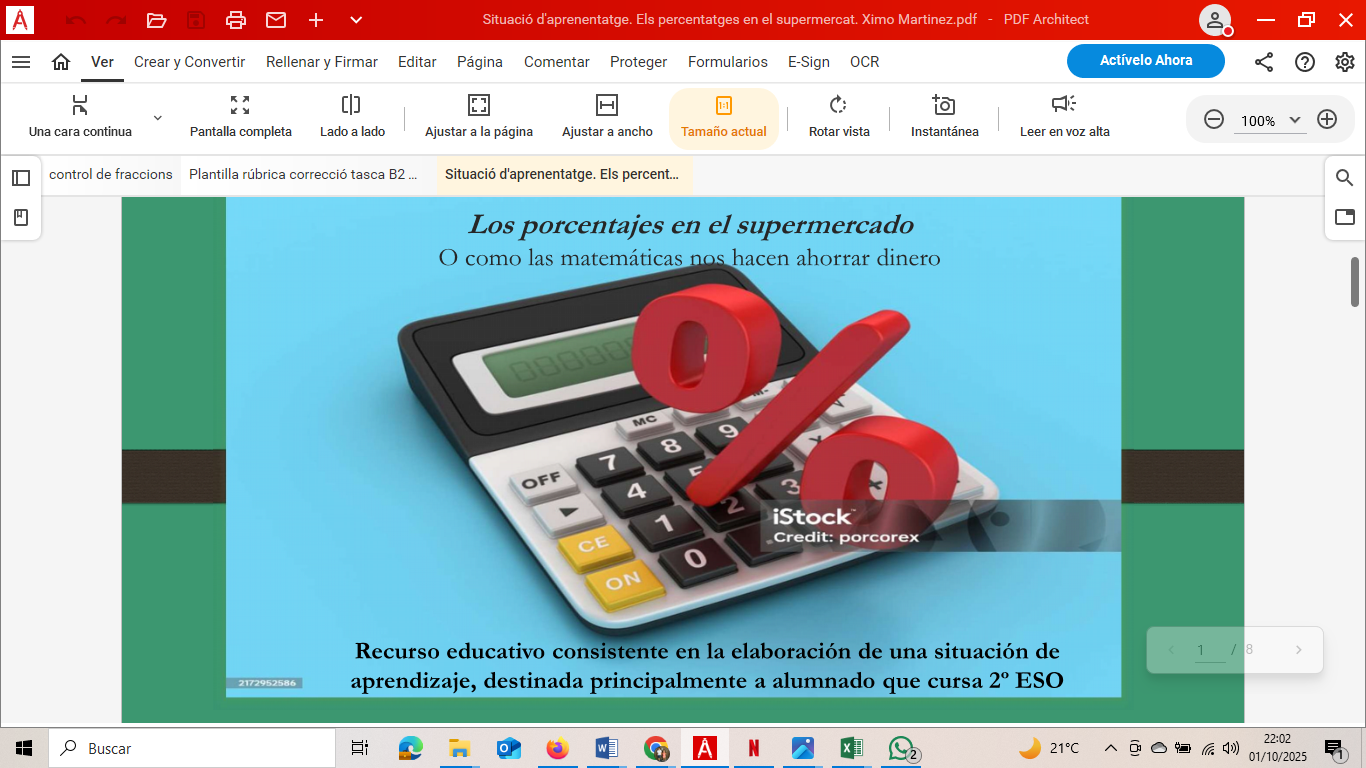The width and height of the screenshot is (1366, 768).
Task: Rotate the view with Rotar vista
Action: coord(839,116)
